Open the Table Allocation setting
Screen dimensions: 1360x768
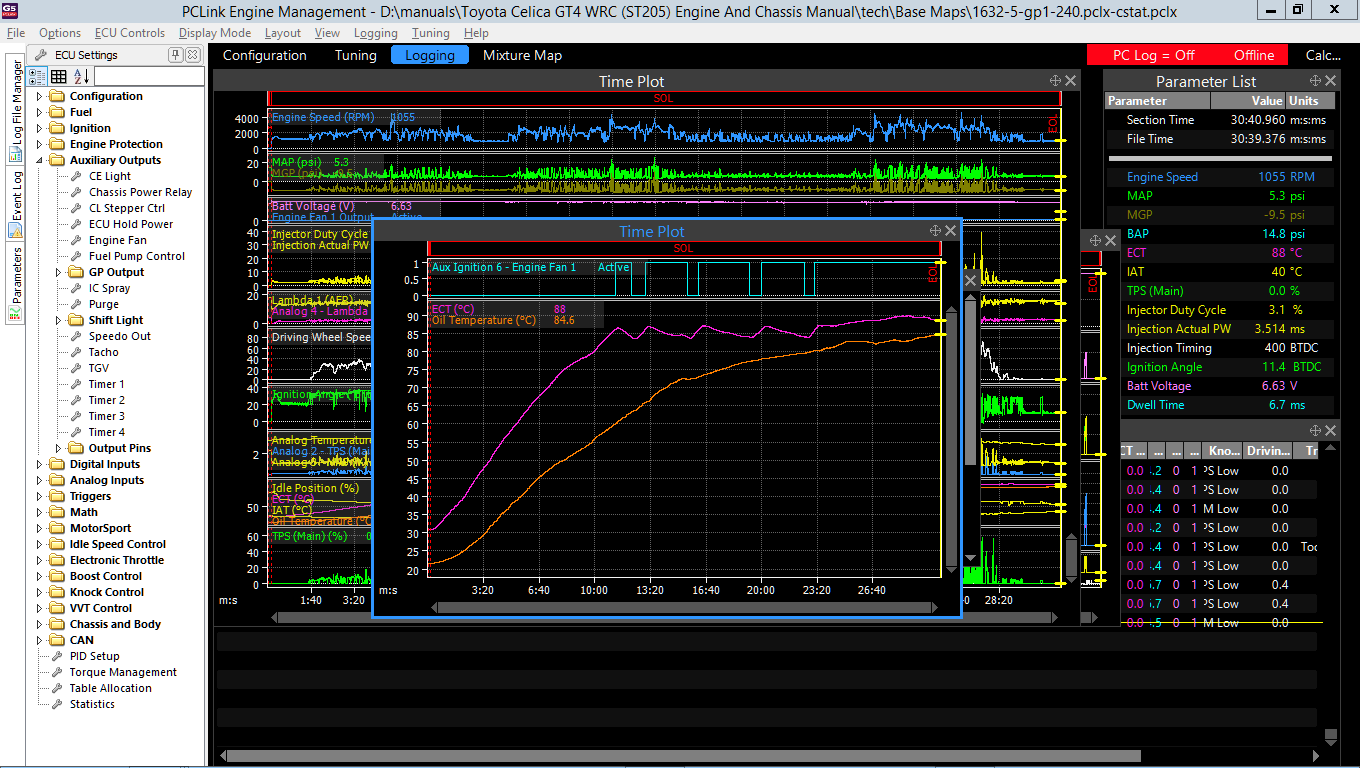click(x=110, y=688)
